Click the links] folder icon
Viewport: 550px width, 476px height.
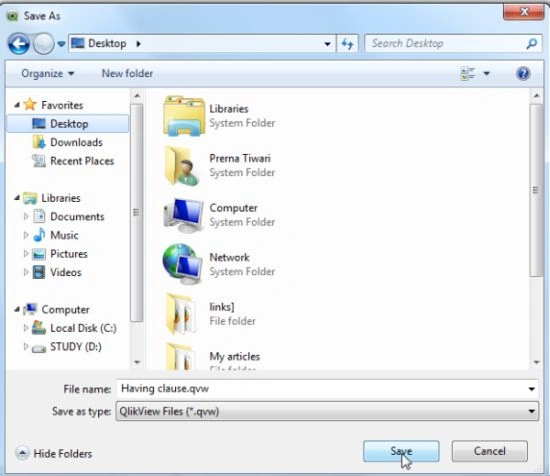pos(181,314)
